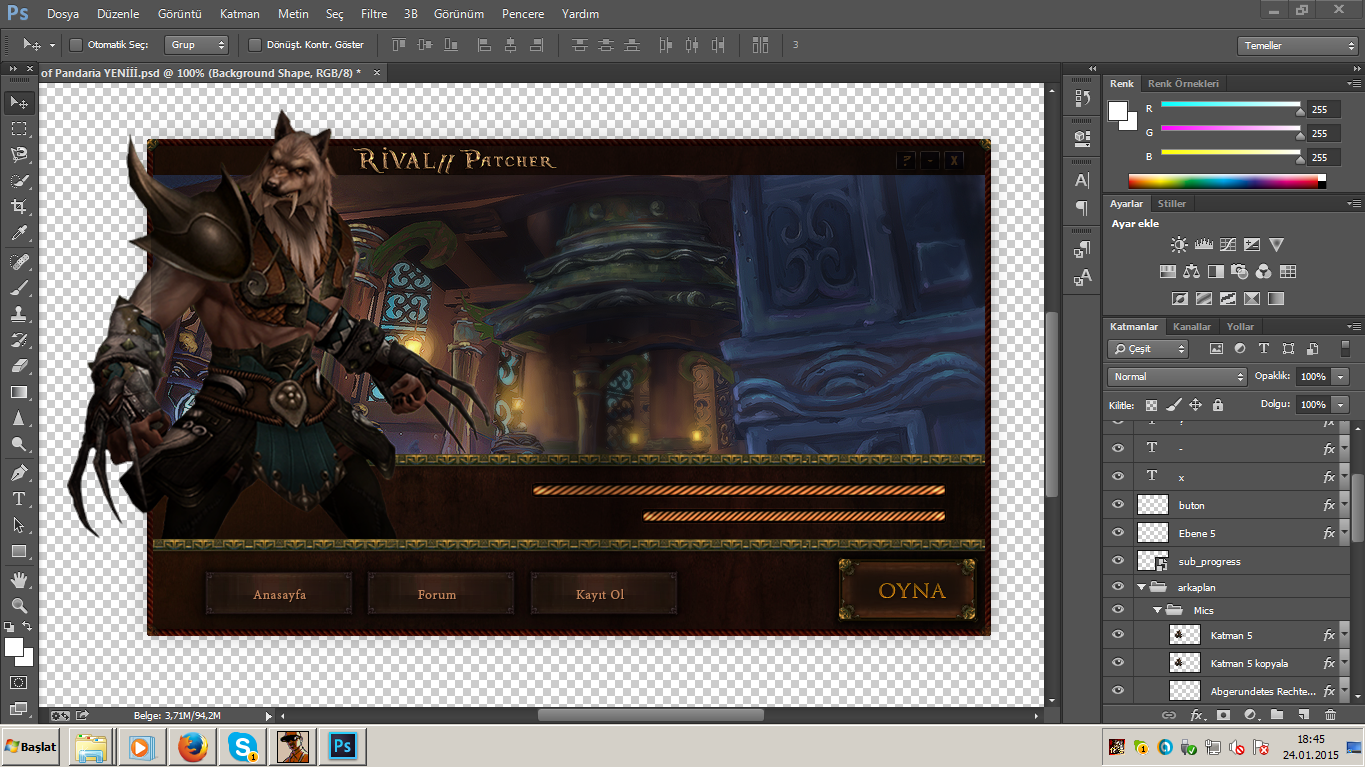The image size is (1365, 767).
Task: Select the Gradient tool
Action: 19,392
